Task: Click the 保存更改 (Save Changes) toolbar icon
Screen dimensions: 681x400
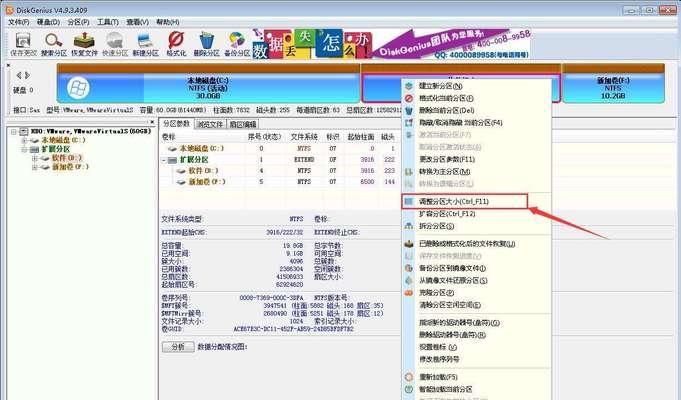Action: click(23, 44)
